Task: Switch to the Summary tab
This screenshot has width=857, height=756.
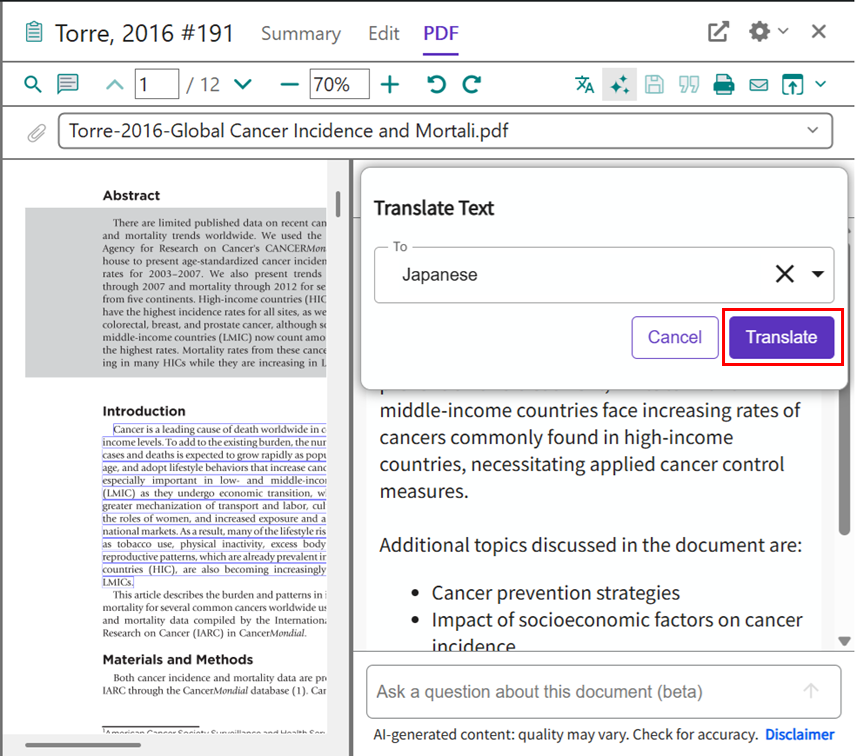Action: click(300, 33)
